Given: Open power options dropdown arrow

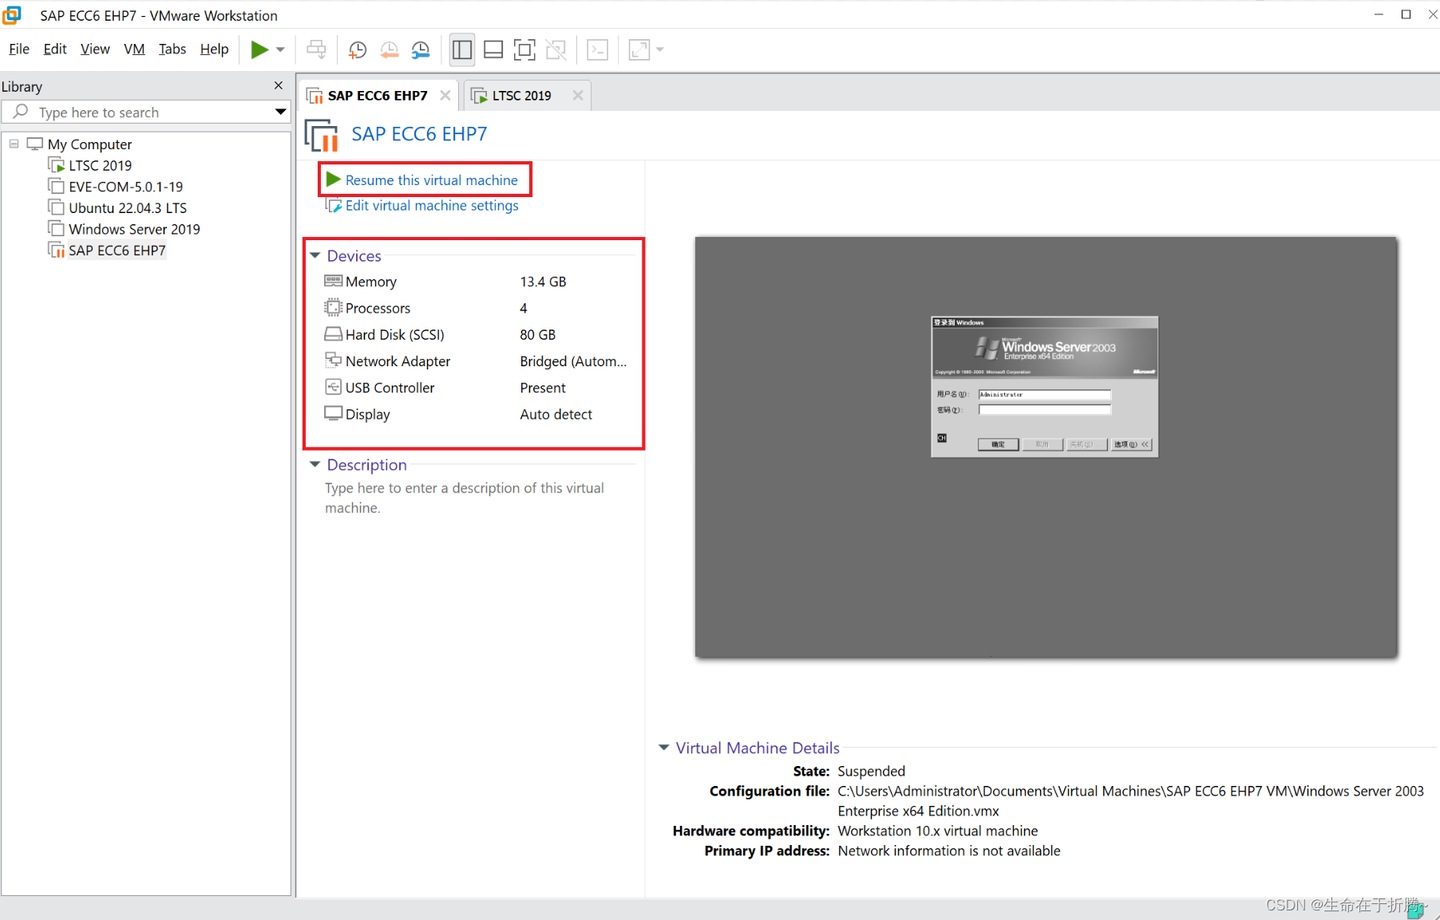Looking at the screenshot, I should pos(281,49).
